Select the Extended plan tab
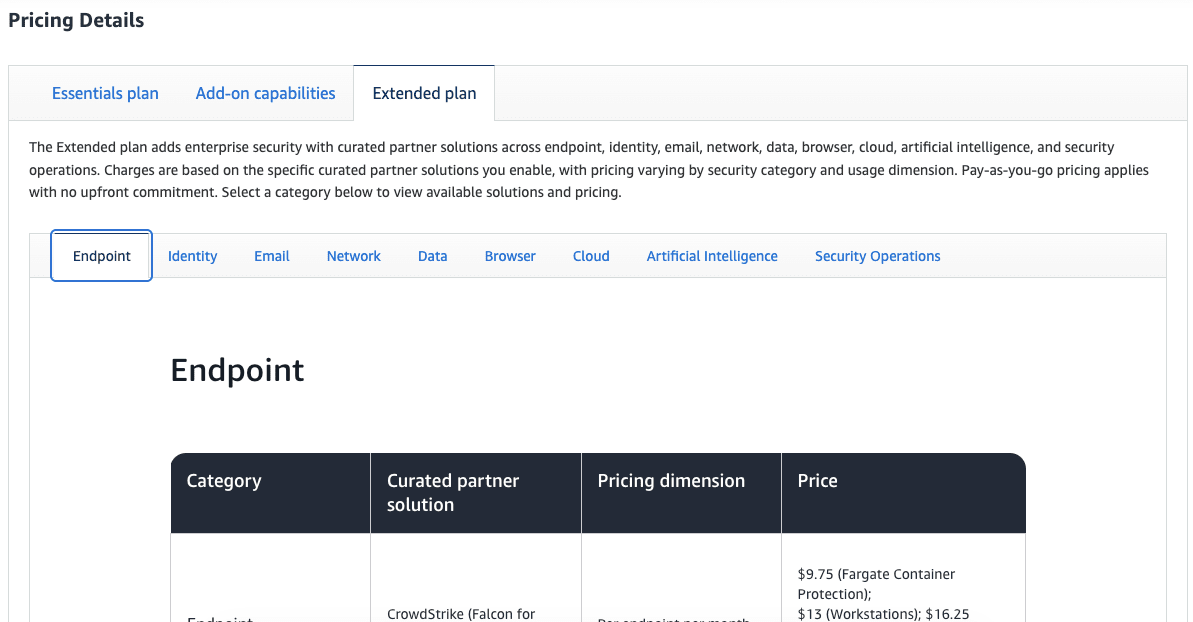 pos(424,93)
